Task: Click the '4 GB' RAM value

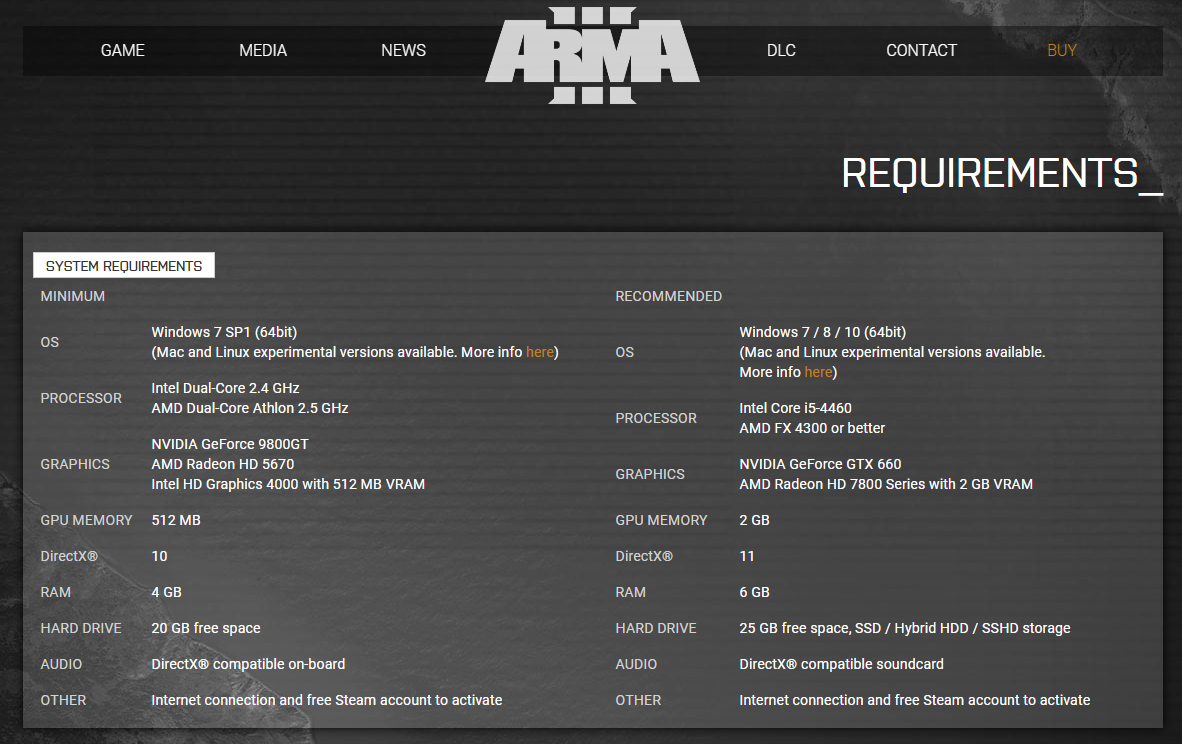Action: 166,592
